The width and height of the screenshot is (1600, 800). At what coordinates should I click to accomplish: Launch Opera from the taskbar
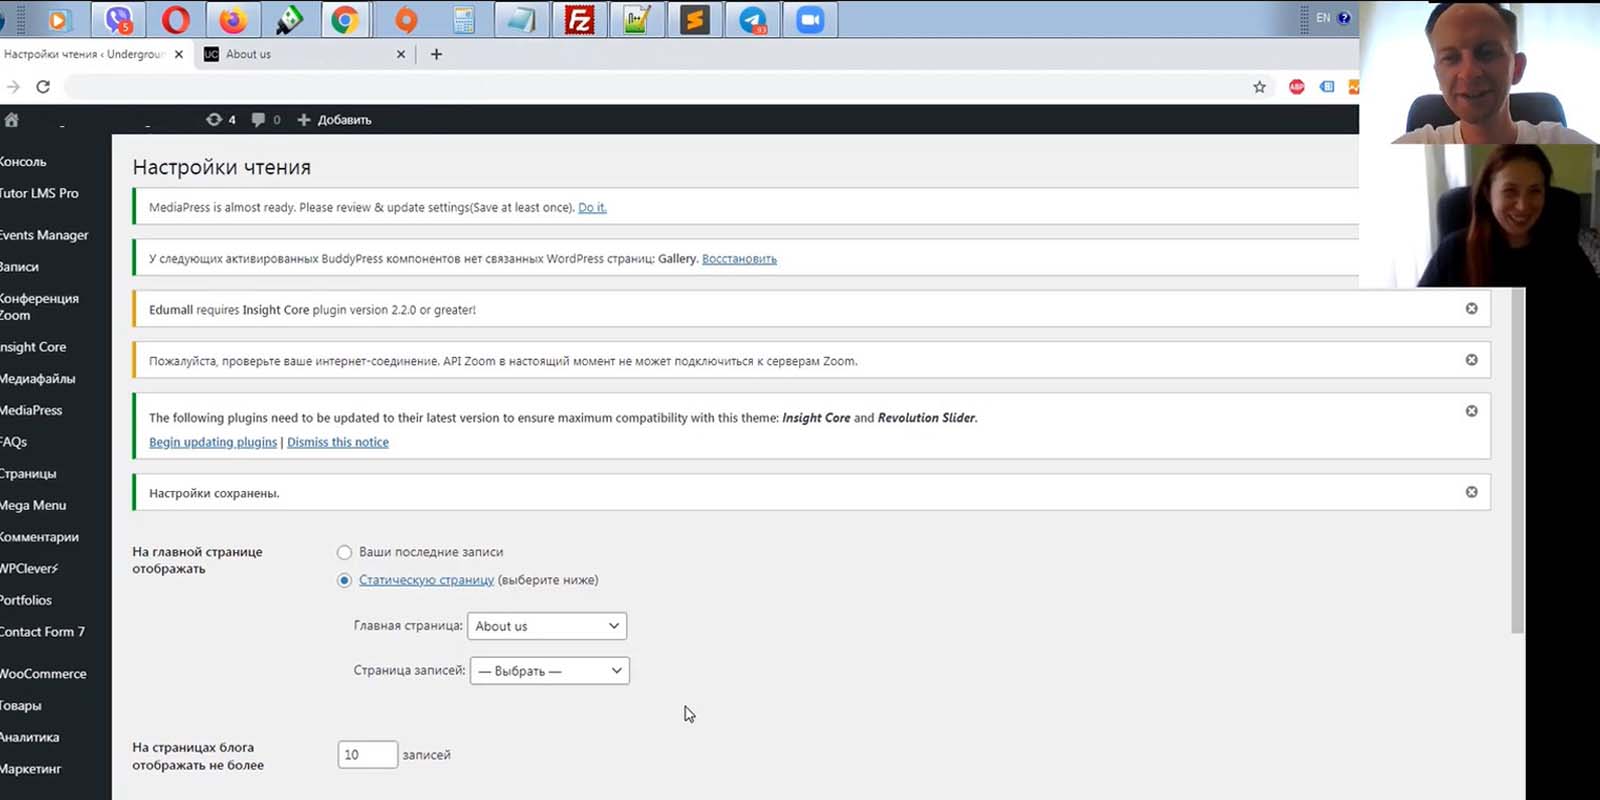(x=176, y=19)
